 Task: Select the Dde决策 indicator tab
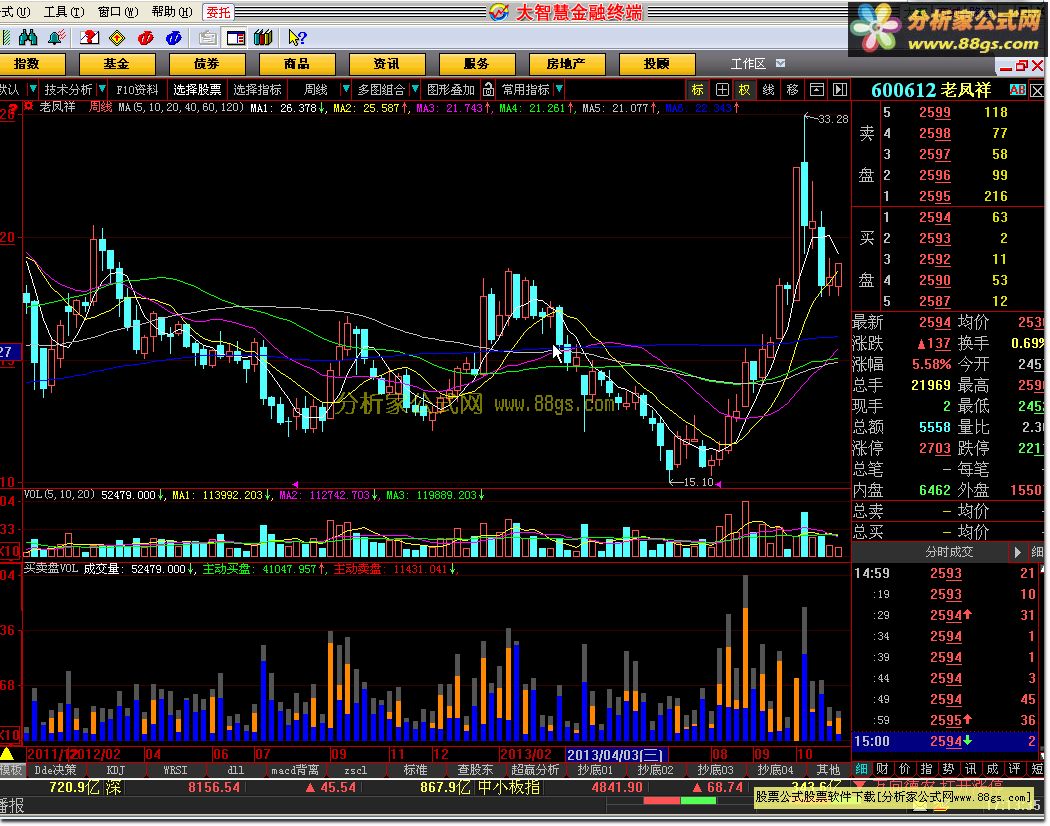pos(56,770)
